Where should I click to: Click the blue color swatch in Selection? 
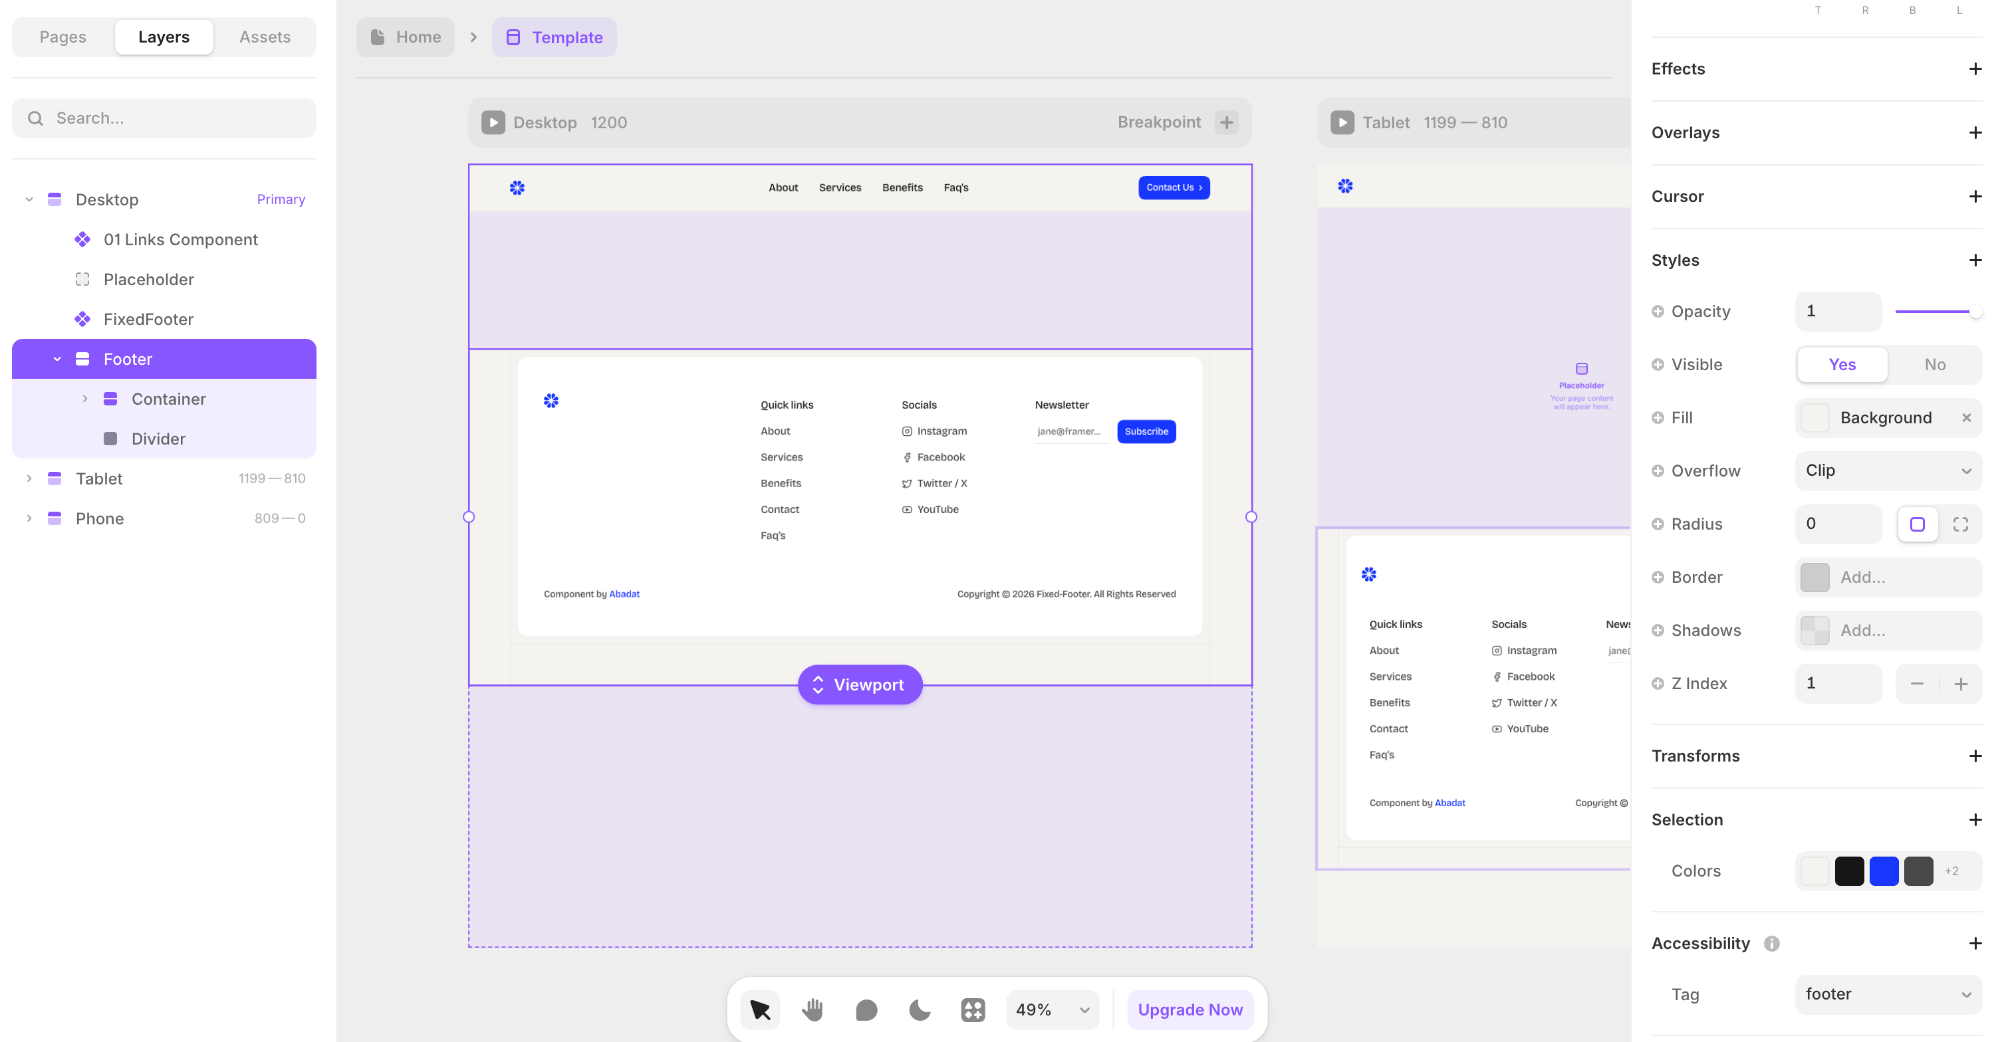tap(1884, 871)
